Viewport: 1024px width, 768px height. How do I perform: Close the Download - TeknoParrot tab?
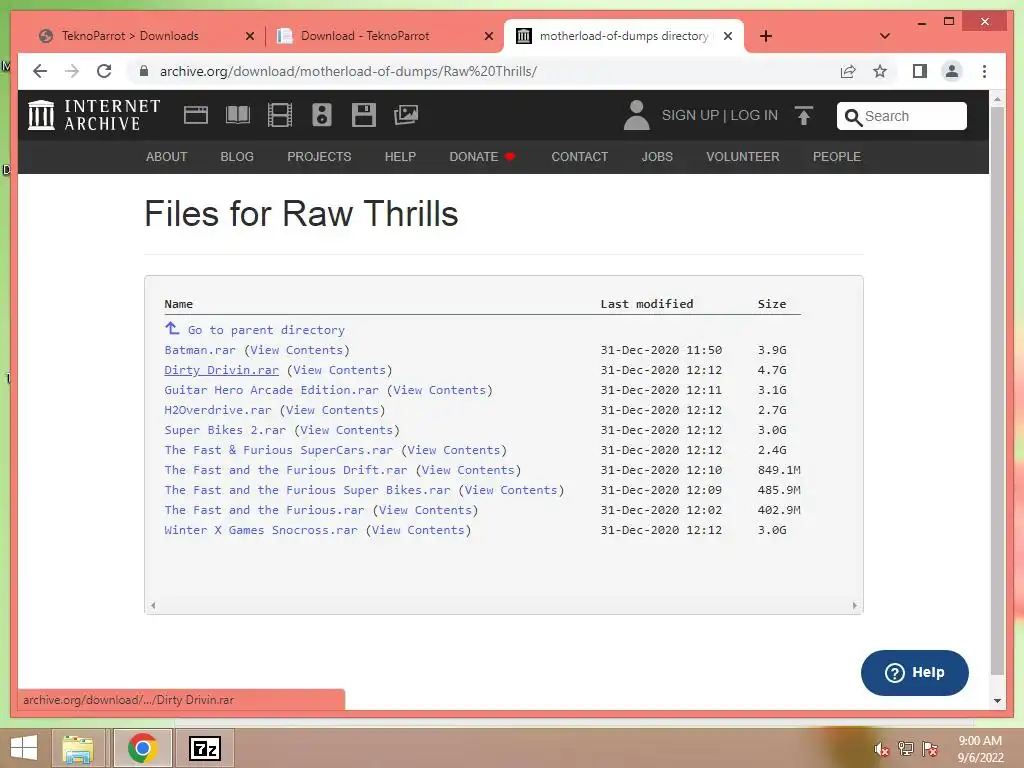488,36
